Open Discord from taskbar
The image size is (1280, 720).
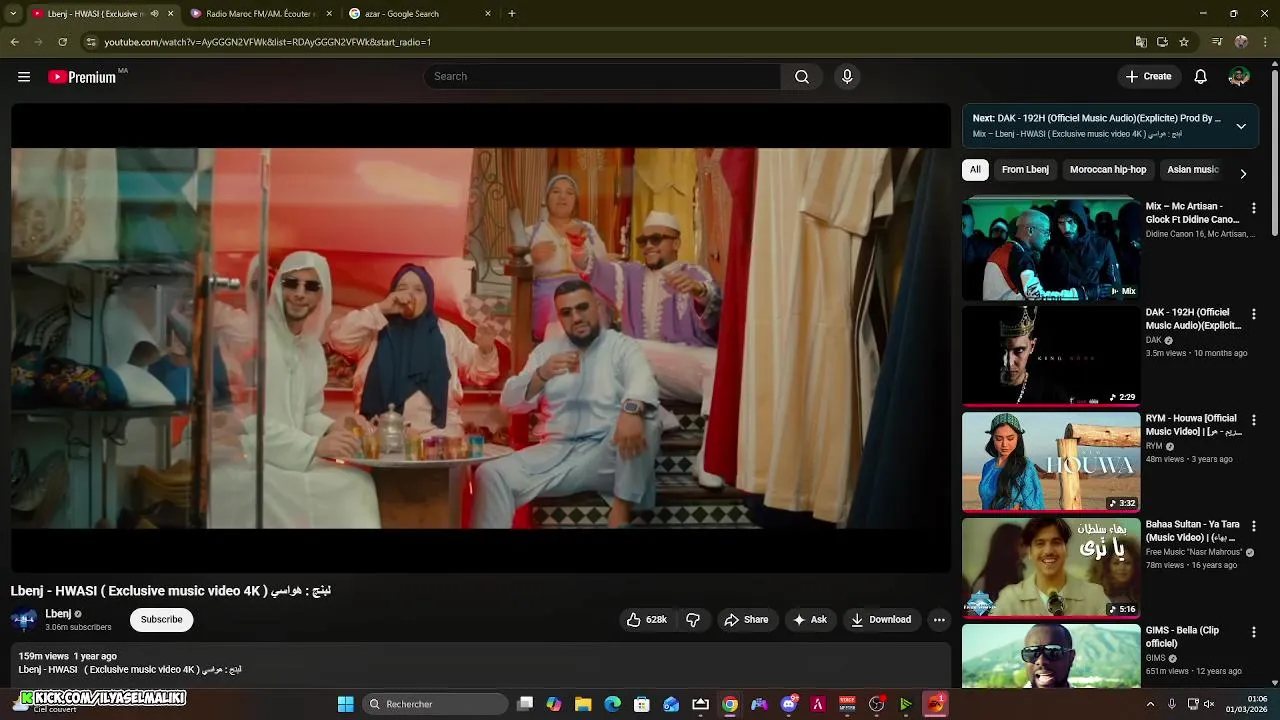pos(789,704)
